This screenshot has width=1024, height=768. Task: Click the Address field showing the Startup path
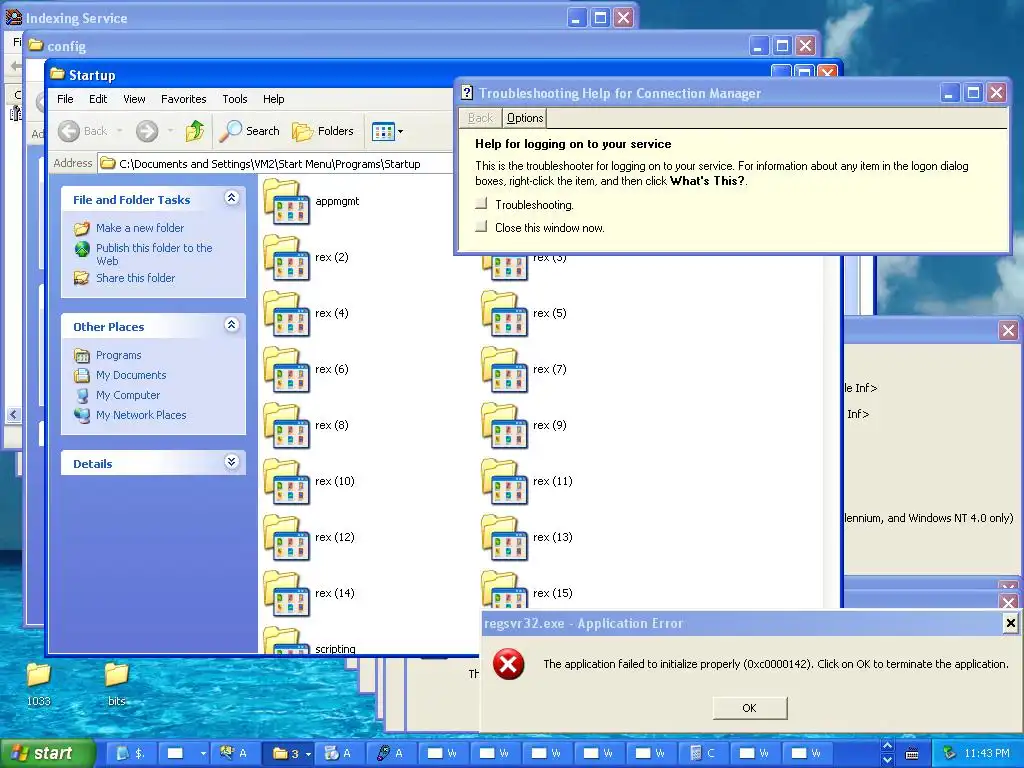[276, 163]
